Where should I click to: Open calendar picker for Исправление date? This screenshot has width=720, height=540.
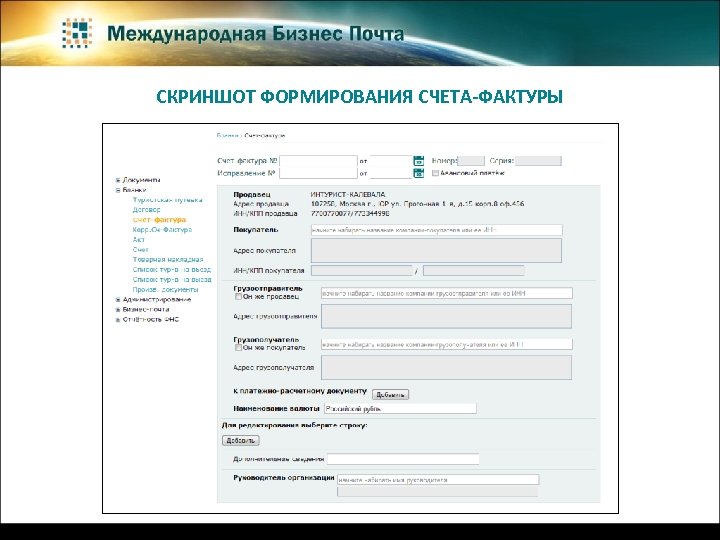pos(418,173)
